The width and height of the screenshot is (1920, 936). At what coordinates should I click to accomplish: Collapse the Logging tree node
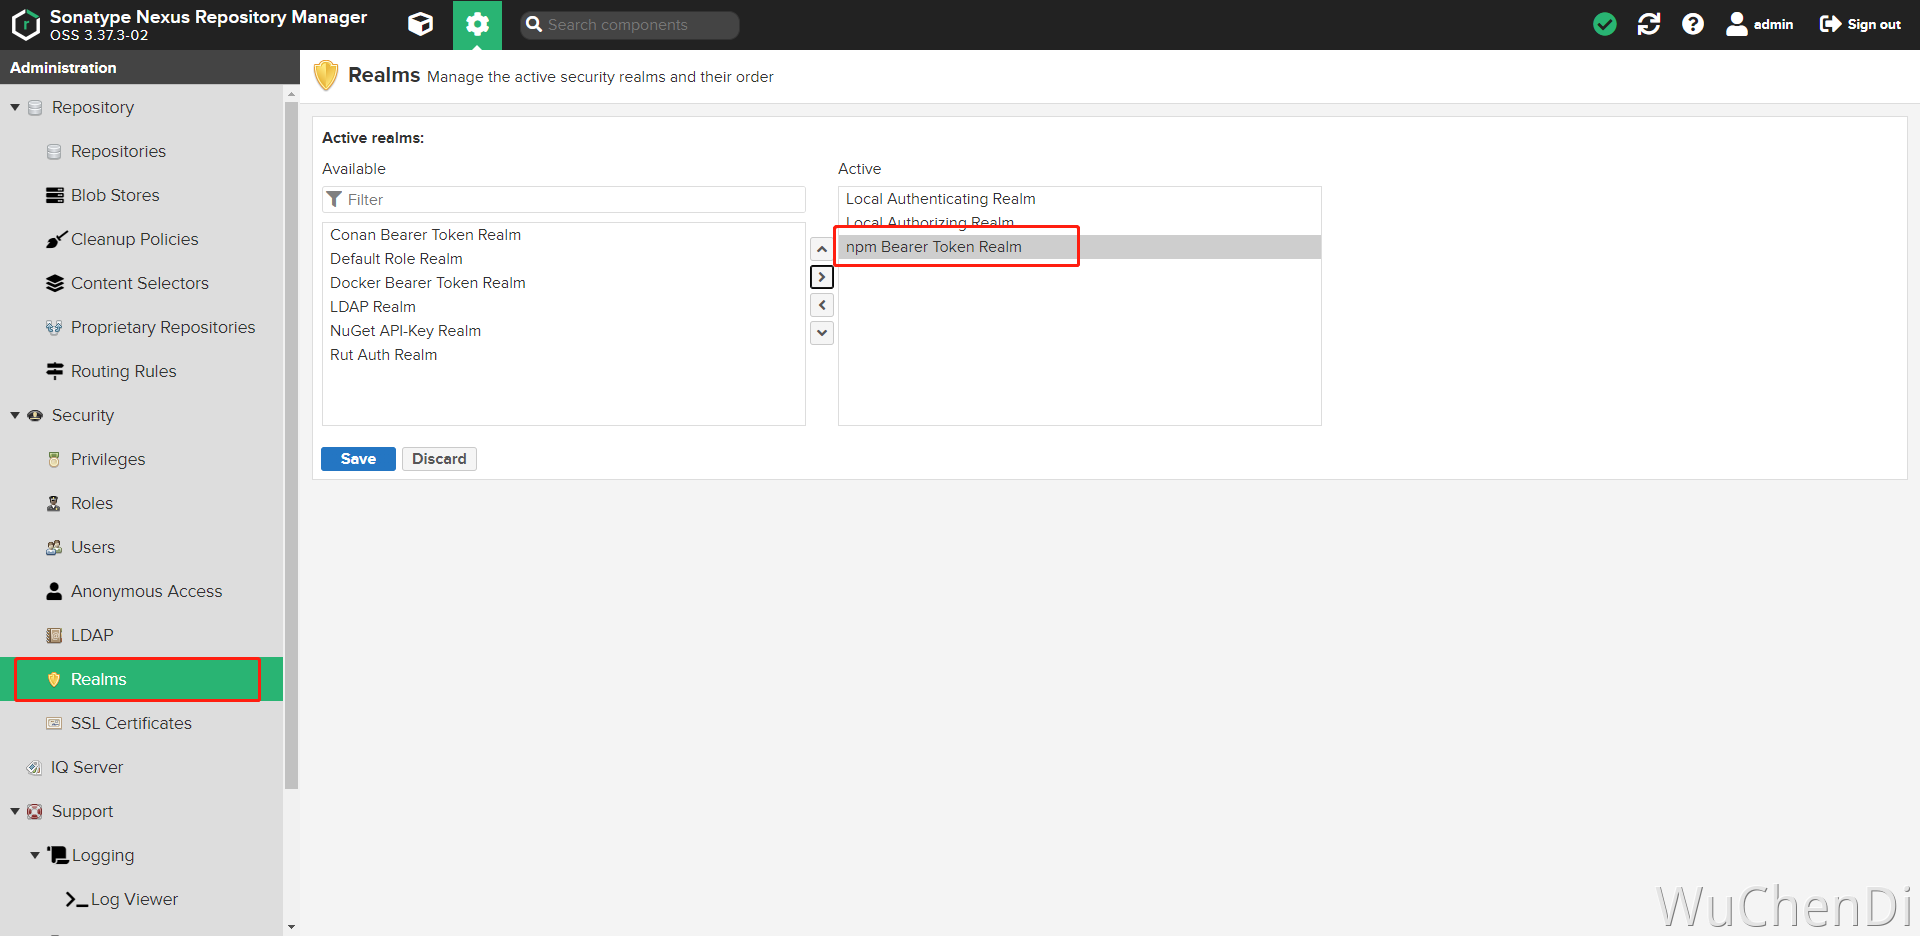click(x=35, y=855)
